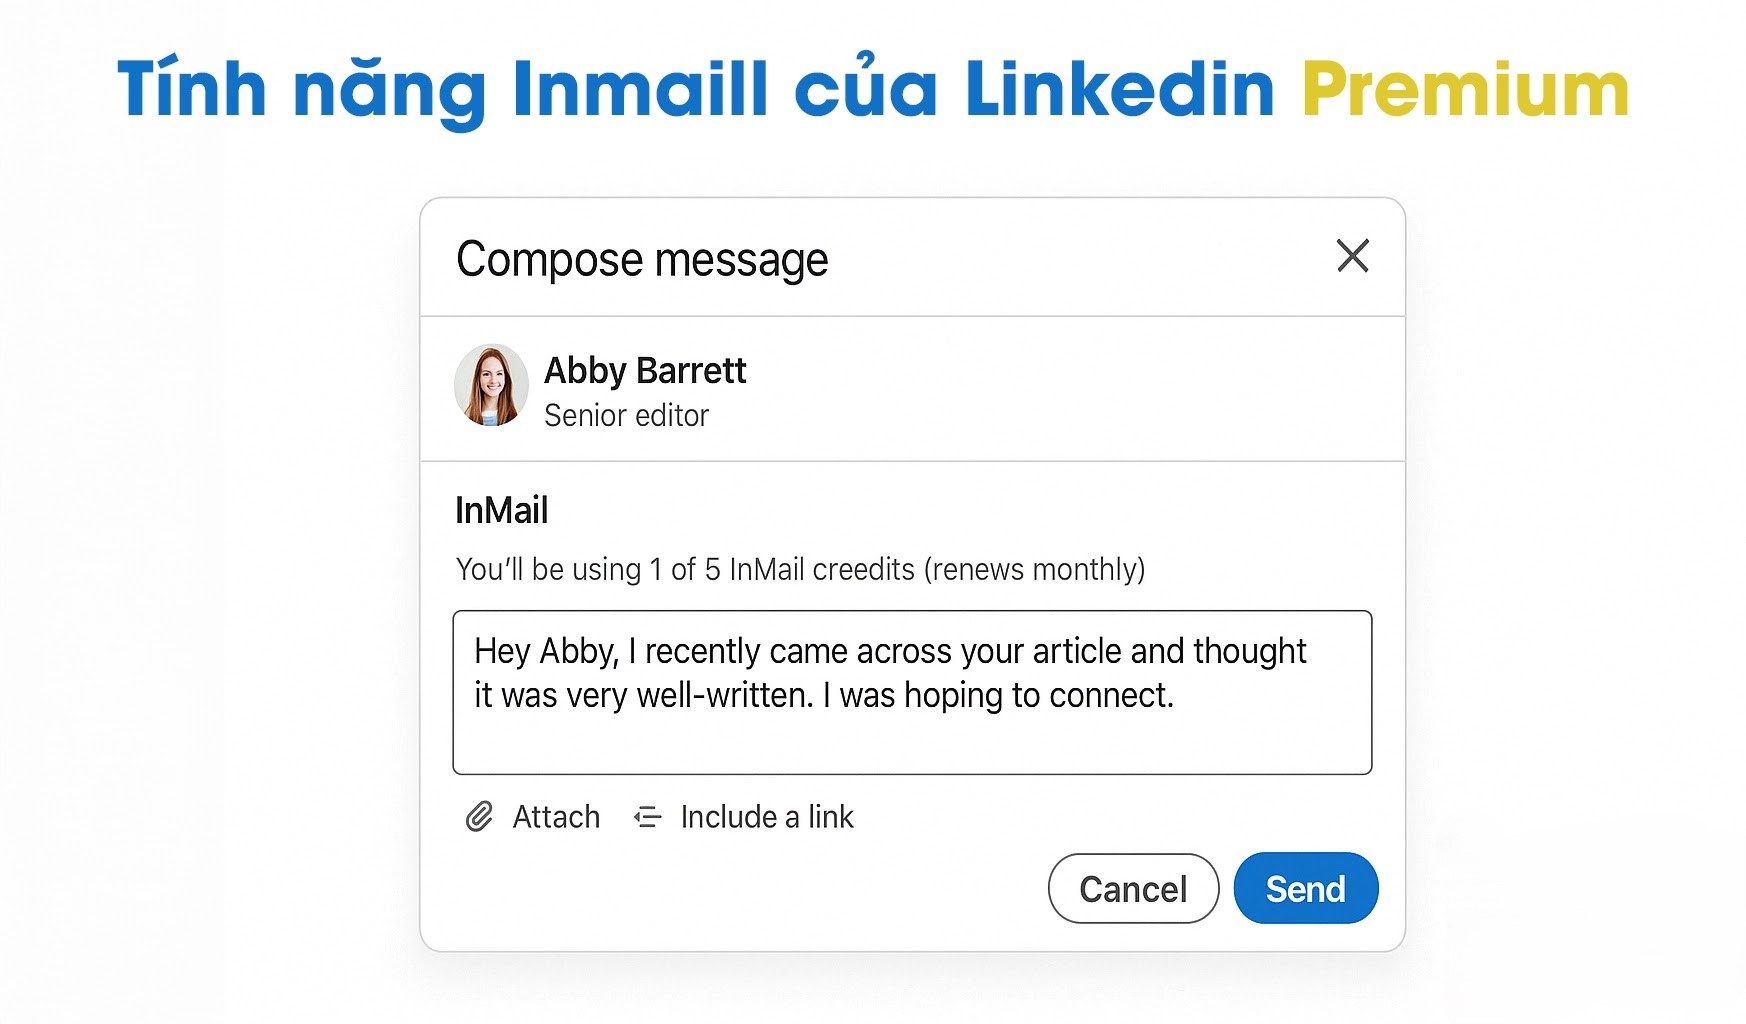Click the 'Compose message' dialog title

(x=642, y=260)
